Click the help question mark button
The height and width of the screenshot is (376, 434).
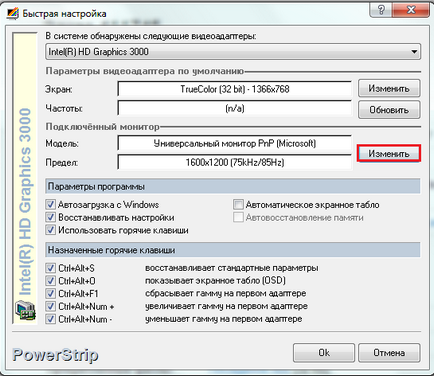click(381, 10)
